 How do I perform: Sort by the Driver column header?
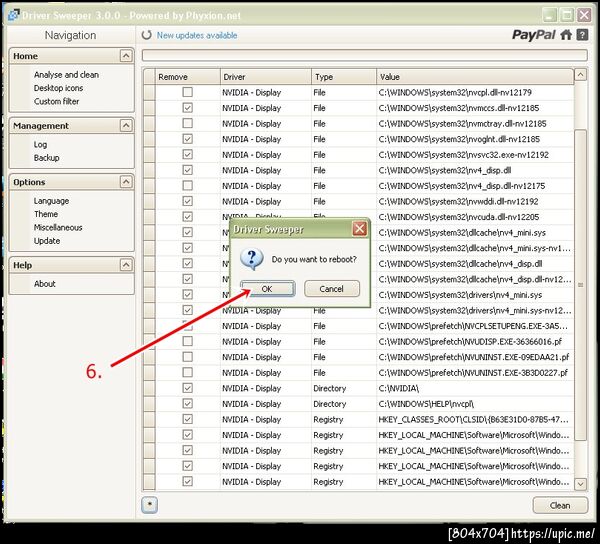pos(266,77)
